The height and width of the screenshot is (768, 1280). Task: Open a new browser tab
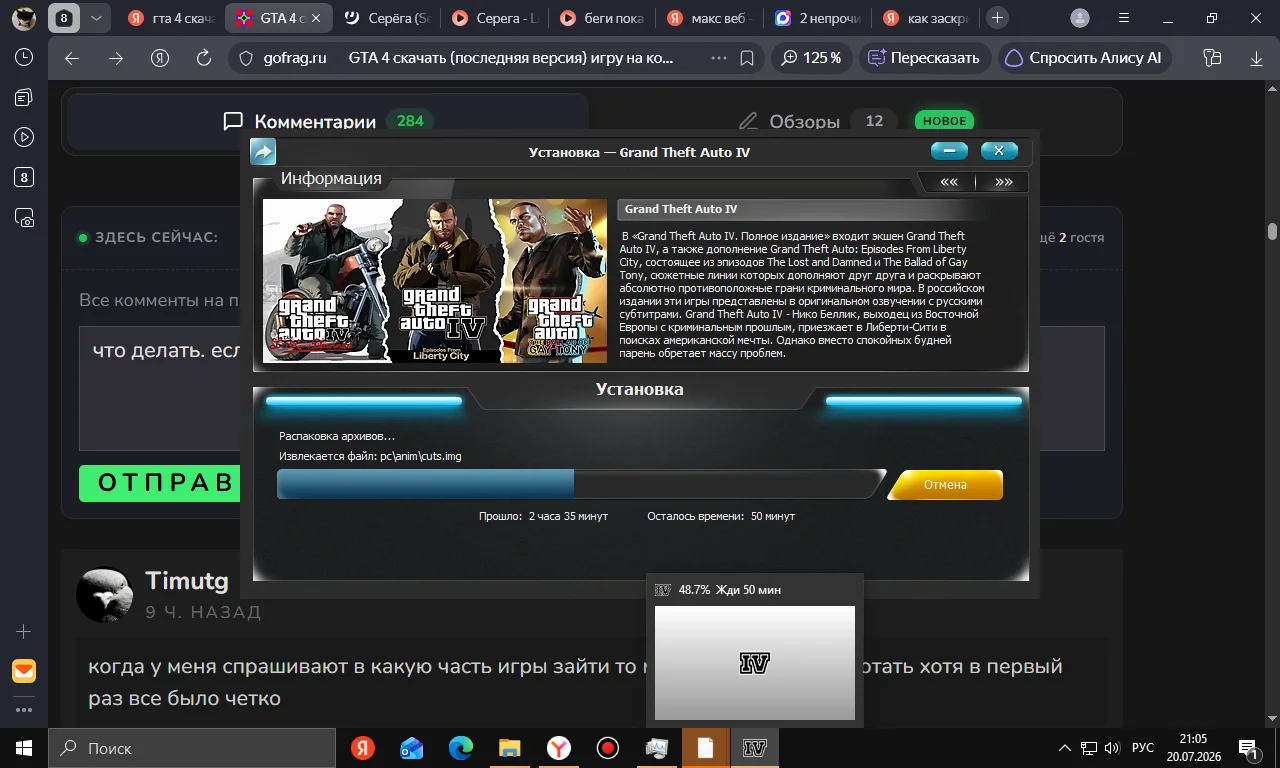[997, 18]
